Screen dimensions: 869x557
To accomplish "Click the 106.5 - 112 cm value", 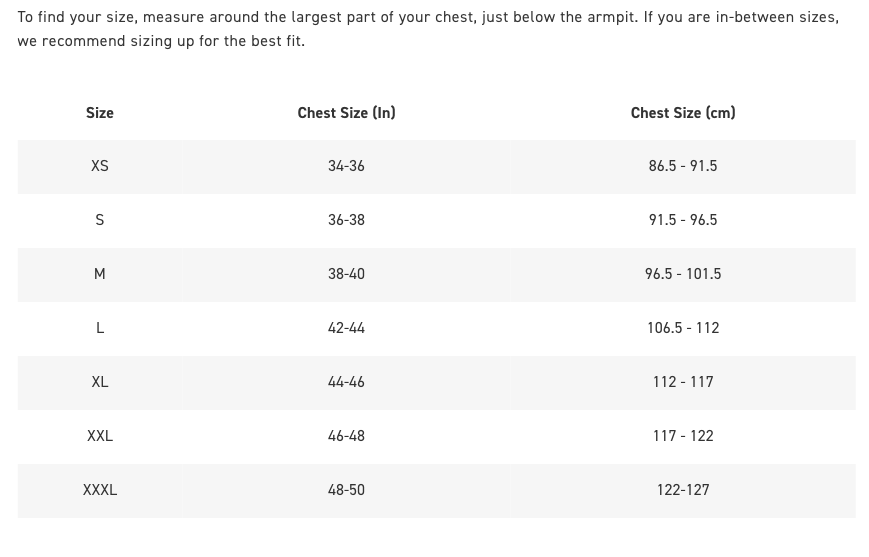I will 683,328.
